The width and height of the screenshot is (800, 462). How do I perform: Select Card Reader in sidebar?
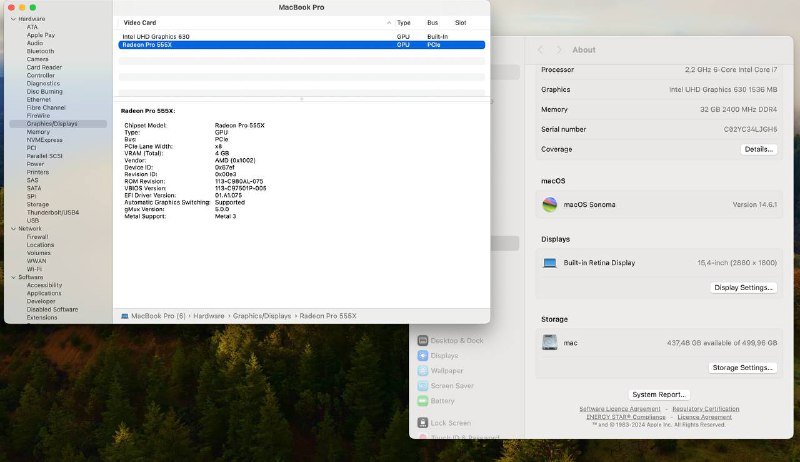[x=44, y=67]
